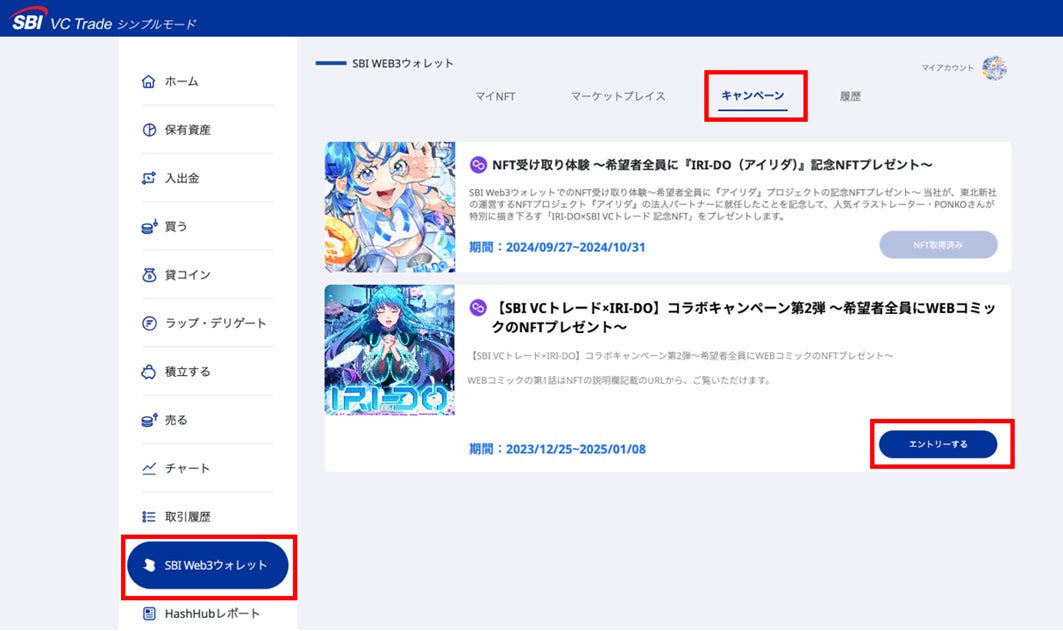Click the IRI-DO logo thumbnail of the second campaign
This screenshot has width=1063, height=631.
pyautogui.click(x=390, y=350)
